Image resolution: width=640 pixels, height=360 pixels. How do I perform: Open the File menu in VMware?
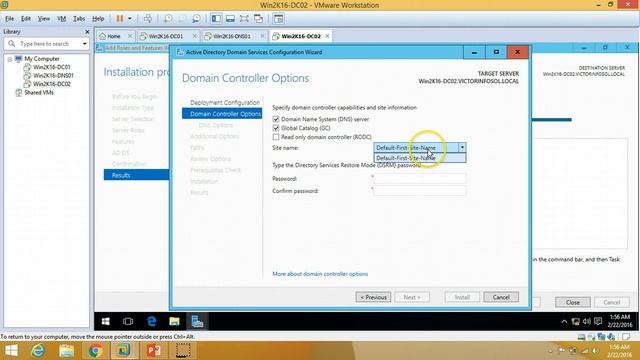tap(9, 19)
